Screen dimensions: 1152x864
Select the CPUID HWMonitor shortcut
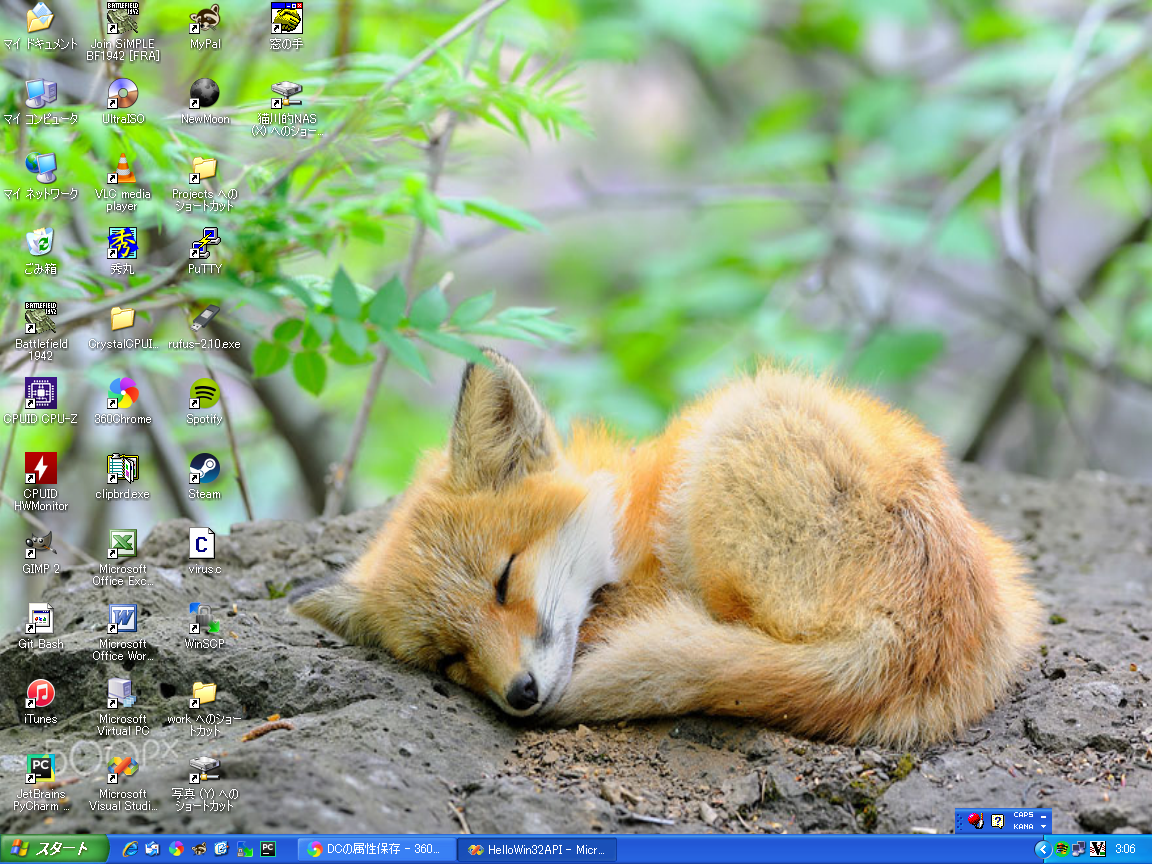pos(40,483)
